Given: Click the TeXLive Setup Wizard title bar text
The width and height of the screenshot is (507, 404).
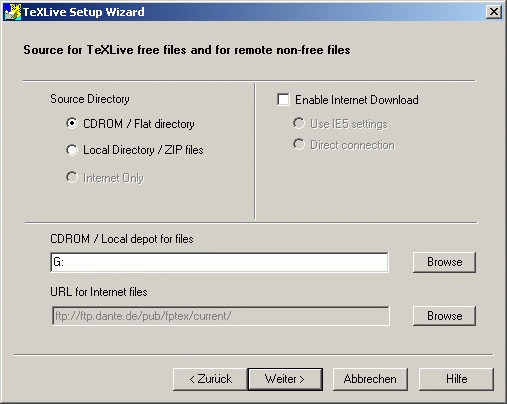Looking at the screenshot, I should pos(84,12).
